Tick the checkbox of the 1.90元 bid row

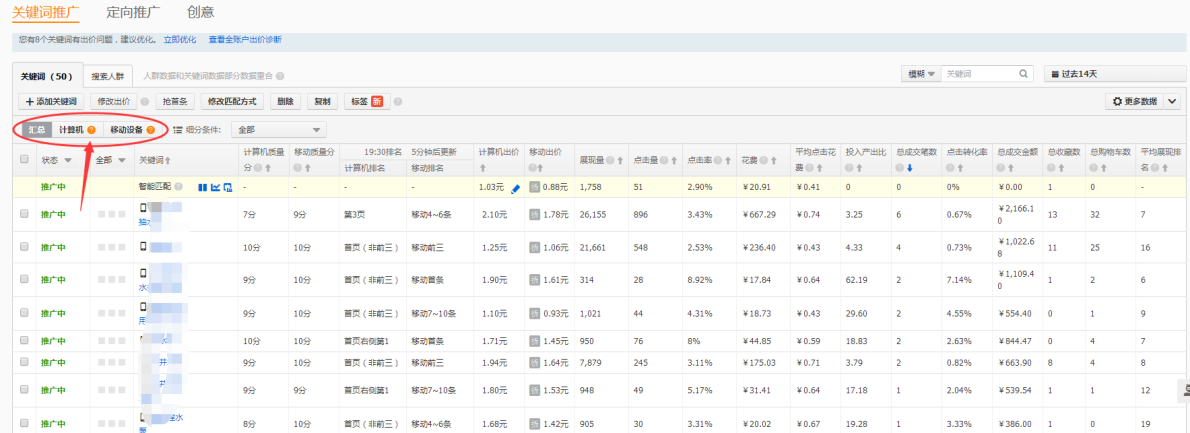click(x=24, y=280)
